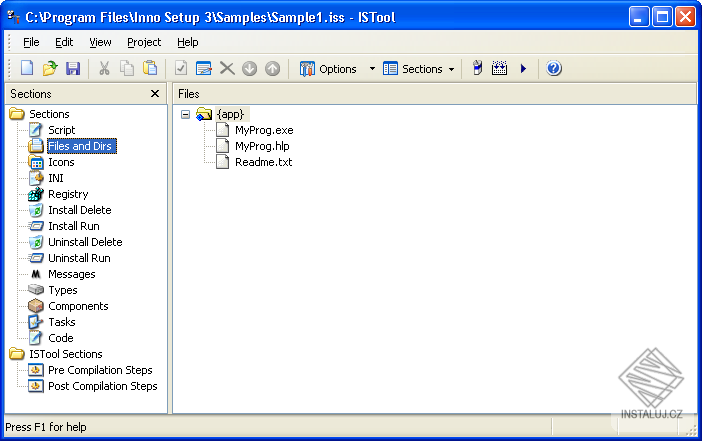
Task: Click the Options toolbar button
Action: 329,69
